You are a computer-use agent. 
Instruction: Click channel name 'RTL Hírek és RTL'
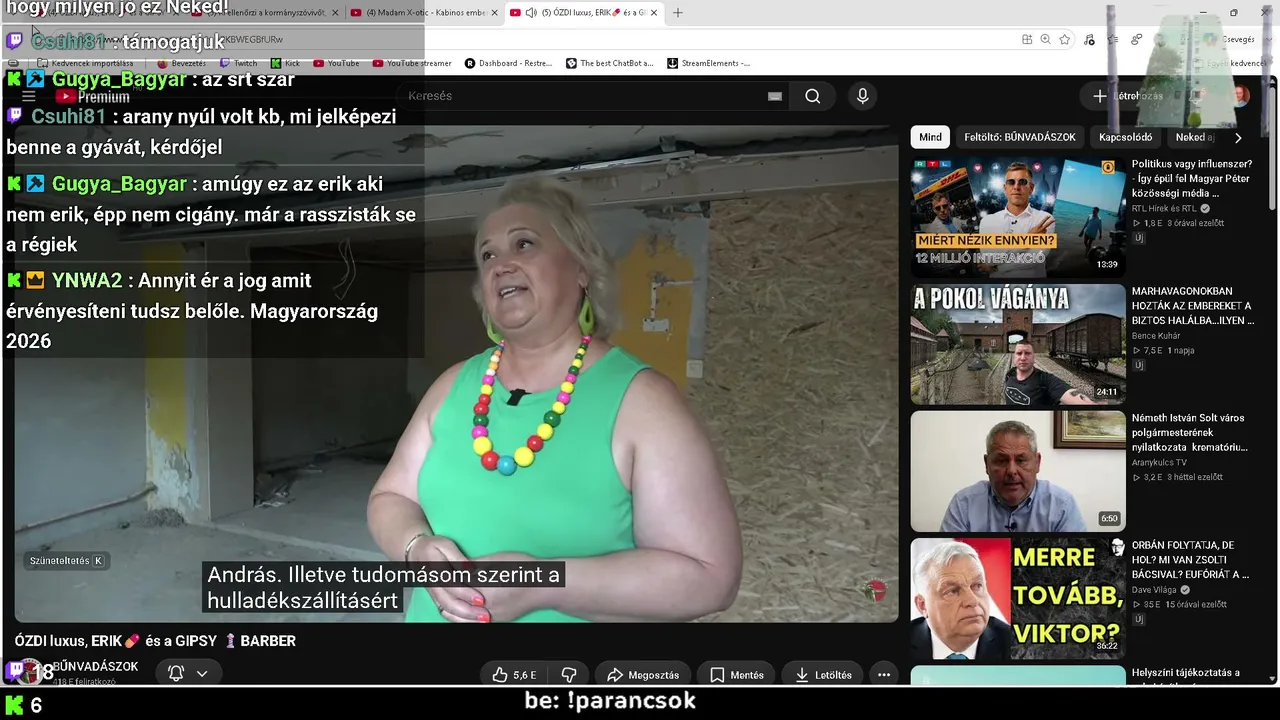1164,209
